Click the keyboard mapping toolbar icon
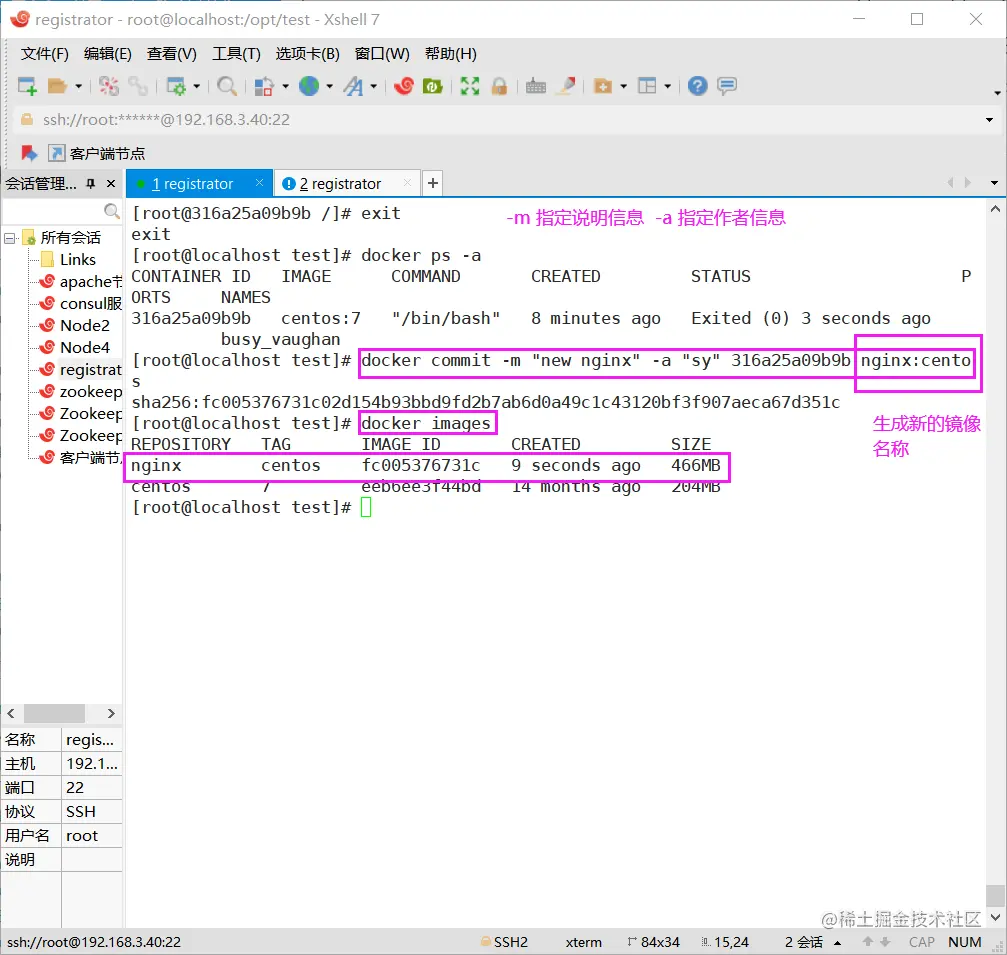Screen dimensions: 1007x955 coord(536,85)
